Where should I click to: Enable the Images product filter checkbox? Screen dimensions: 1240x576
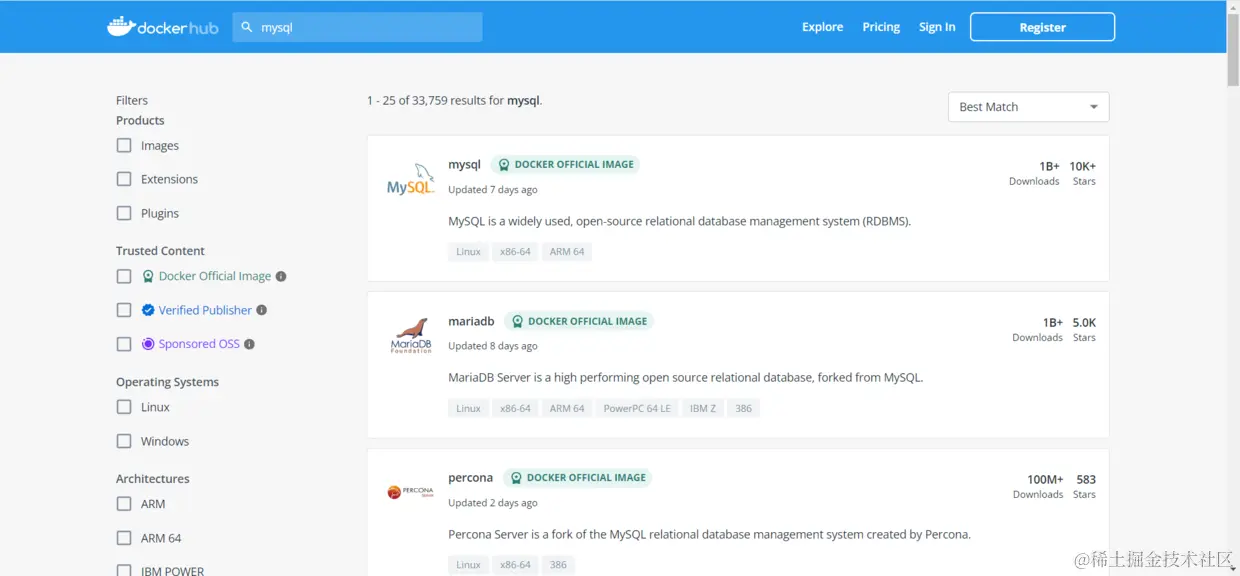click(124, 145)
